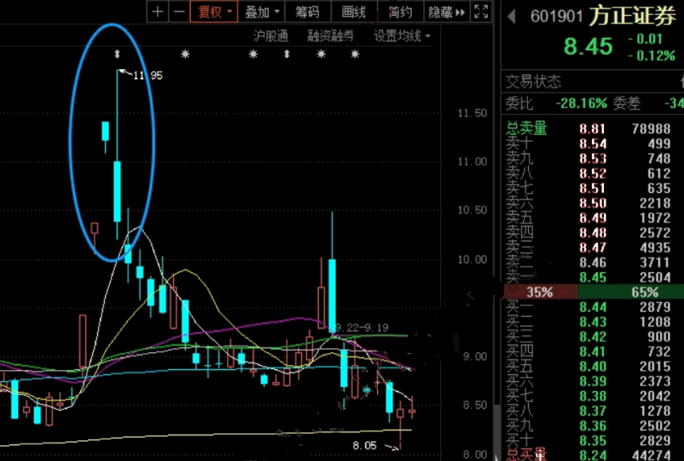The width and height of the screenshot is (684, 461).
Task: Click the 买九 price 8.36
Action: [593, 426]
